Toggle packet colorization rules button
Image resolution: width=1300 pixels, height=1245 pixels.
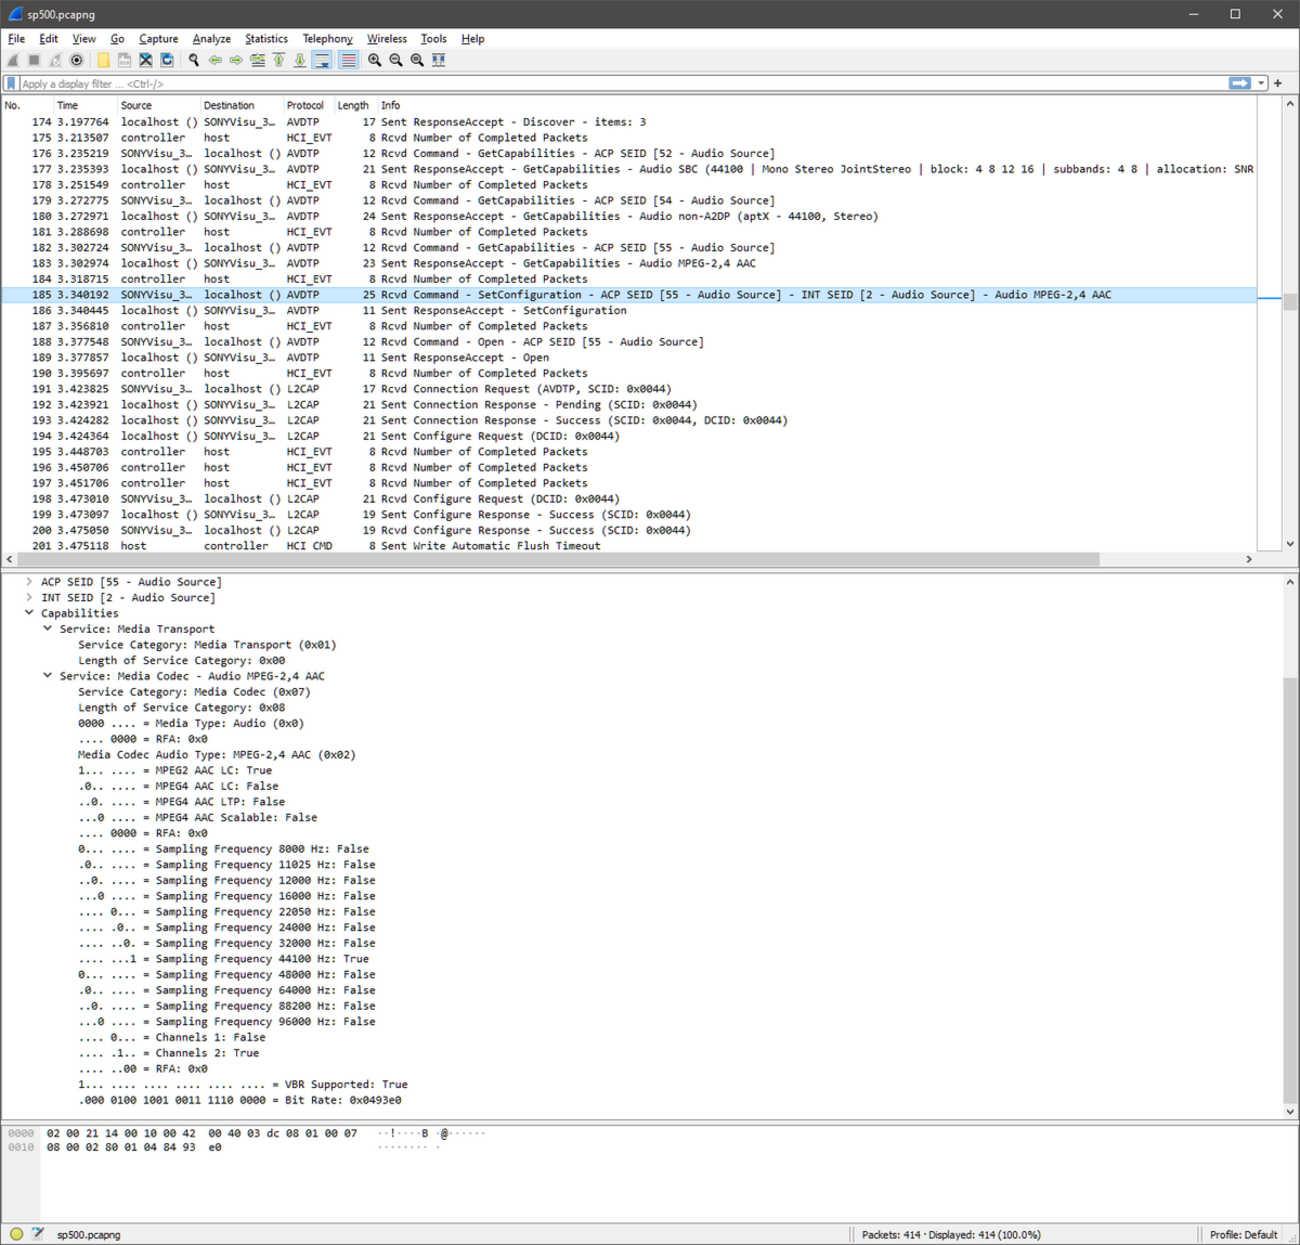348,60
